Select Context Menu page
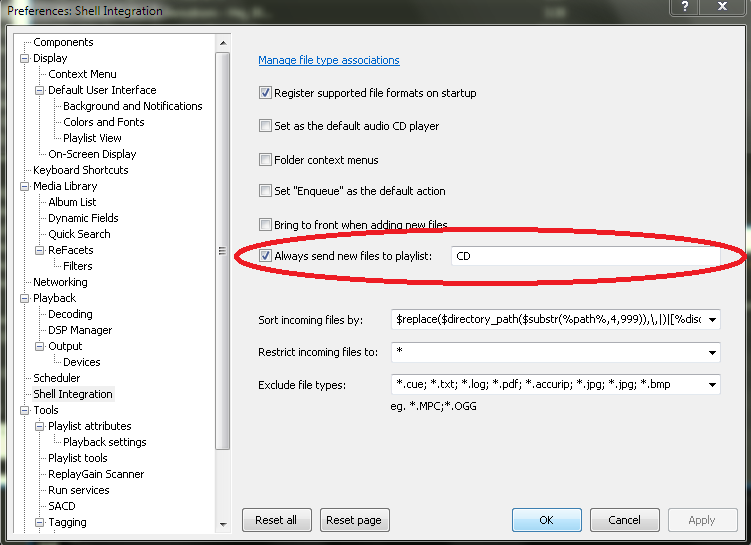The image size is (751, 545). 82,74
